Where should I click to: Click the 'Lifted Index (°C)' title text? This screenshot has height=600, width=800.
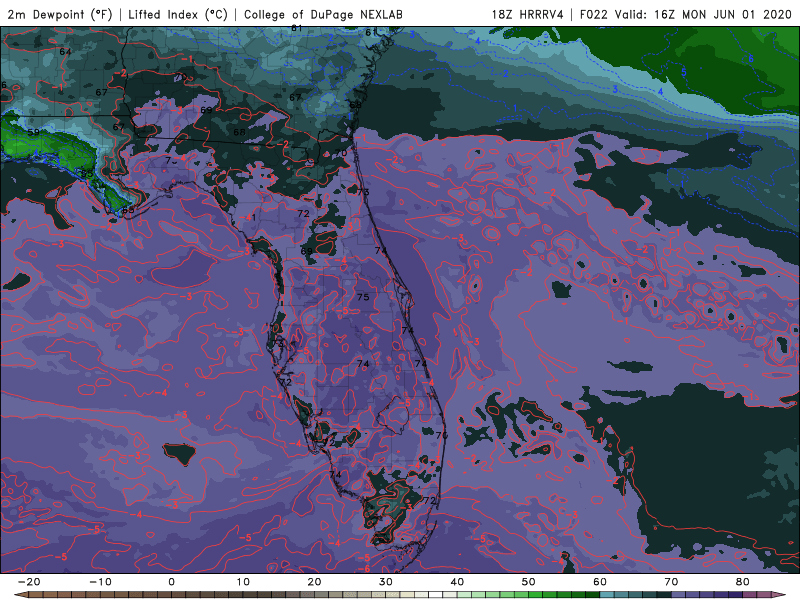tap(178, 14)
